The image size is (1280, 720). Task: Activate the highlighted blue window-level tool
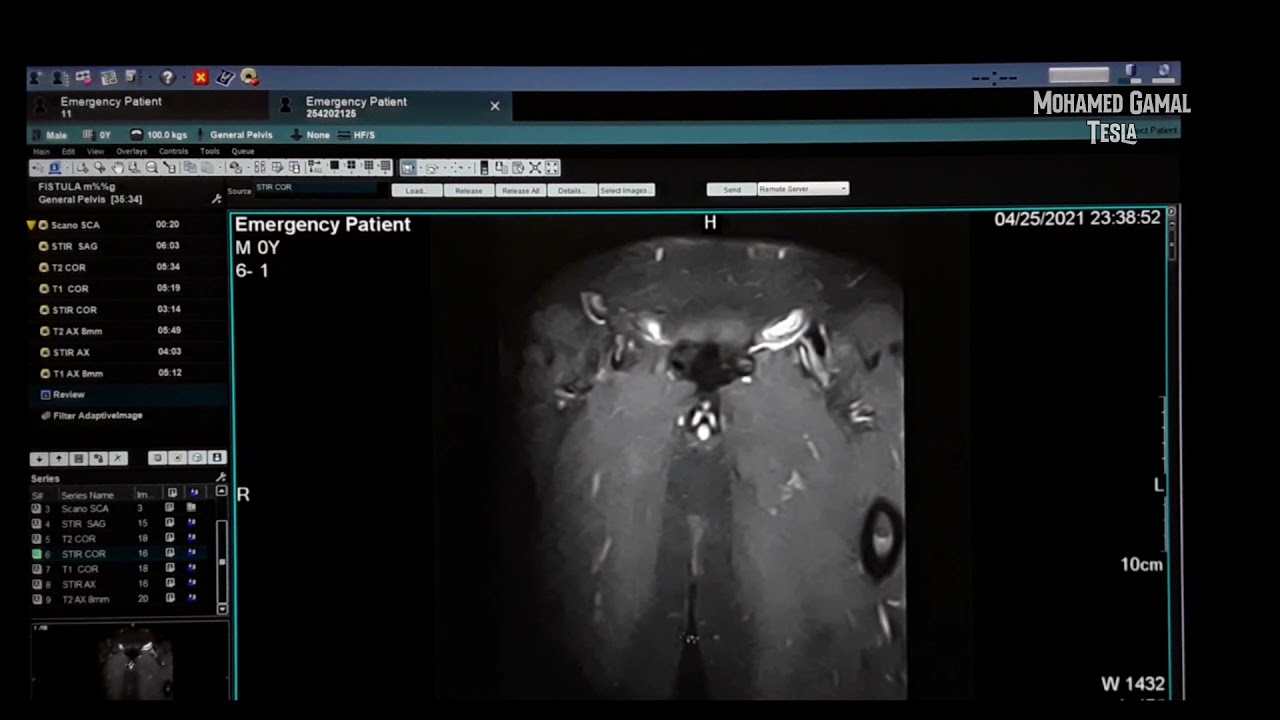(x=55, y=168)
